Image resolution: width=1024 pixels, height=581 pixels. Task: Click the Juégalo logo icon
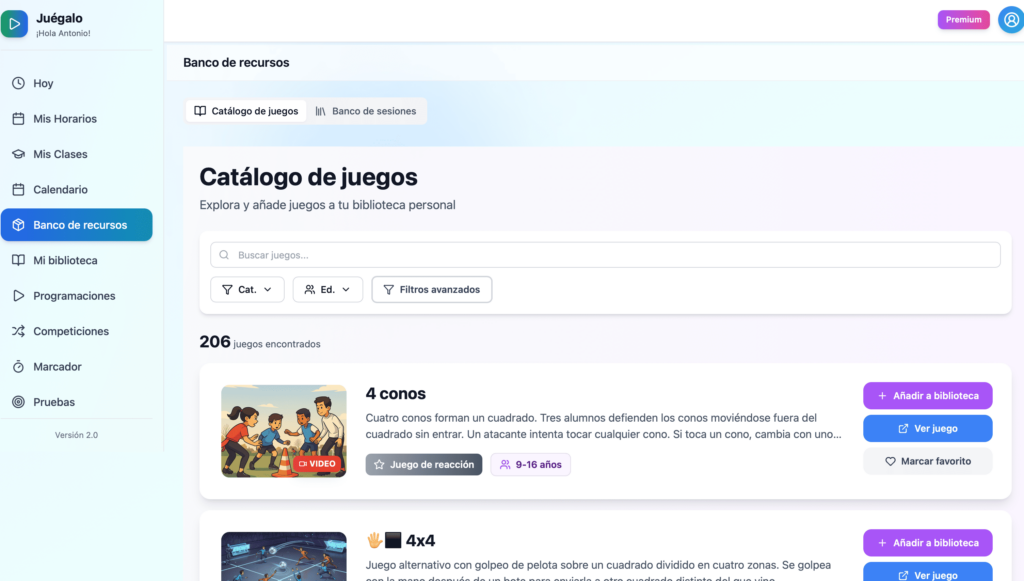15,24
